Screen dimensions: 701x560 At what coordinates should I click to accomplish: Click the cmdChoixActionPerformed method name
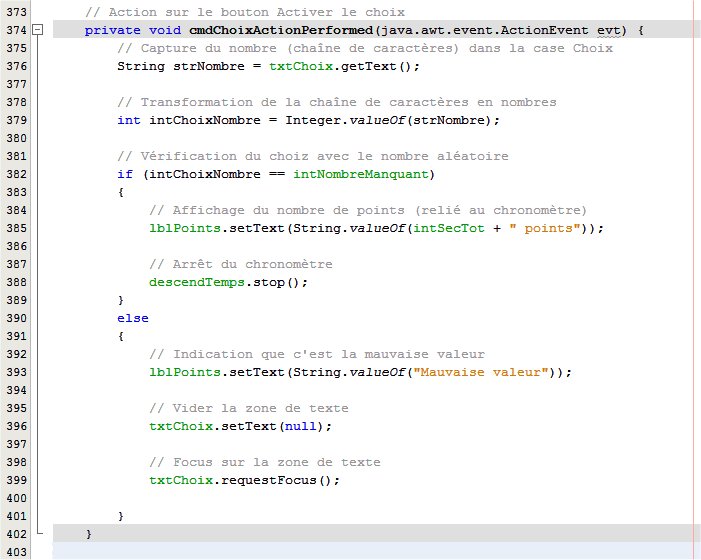tap(281, 30)
